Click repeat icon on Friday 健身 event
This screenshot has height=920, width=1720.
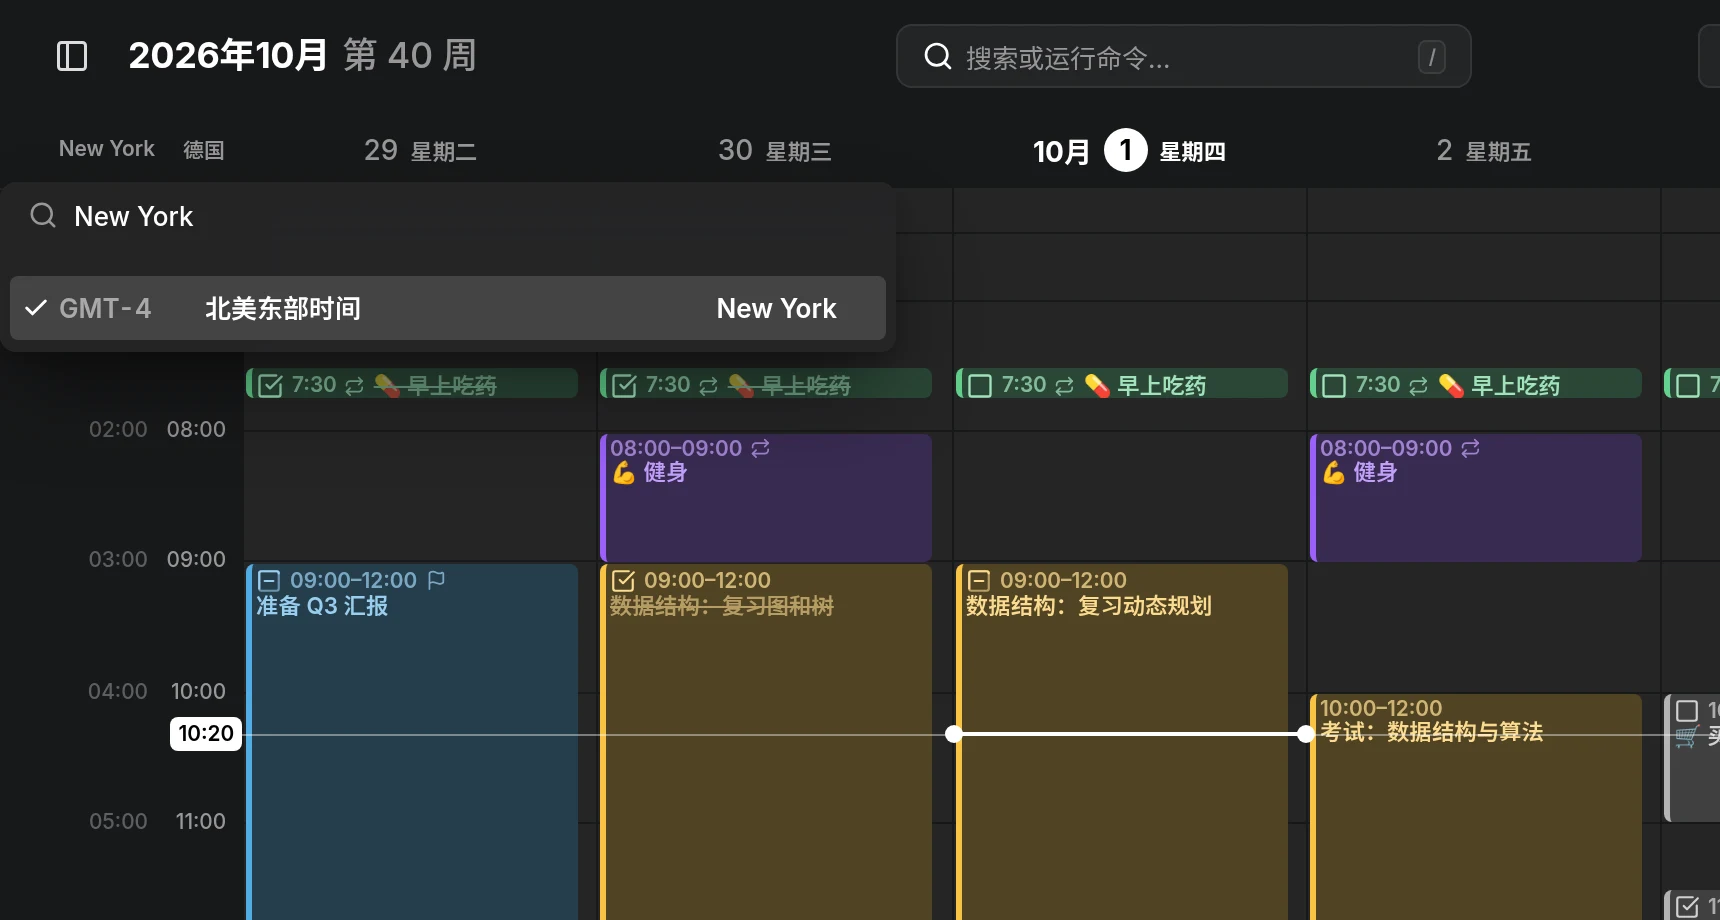point(1470,448)
